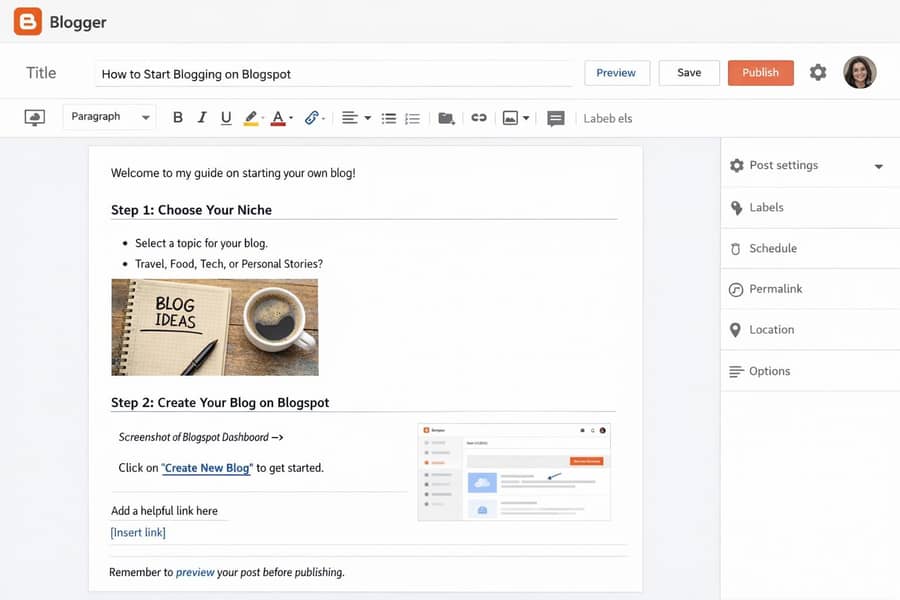Click the highlight color marker icon
Image resolution: width=900 pixels, height=600 pixels.
(251, 118)
